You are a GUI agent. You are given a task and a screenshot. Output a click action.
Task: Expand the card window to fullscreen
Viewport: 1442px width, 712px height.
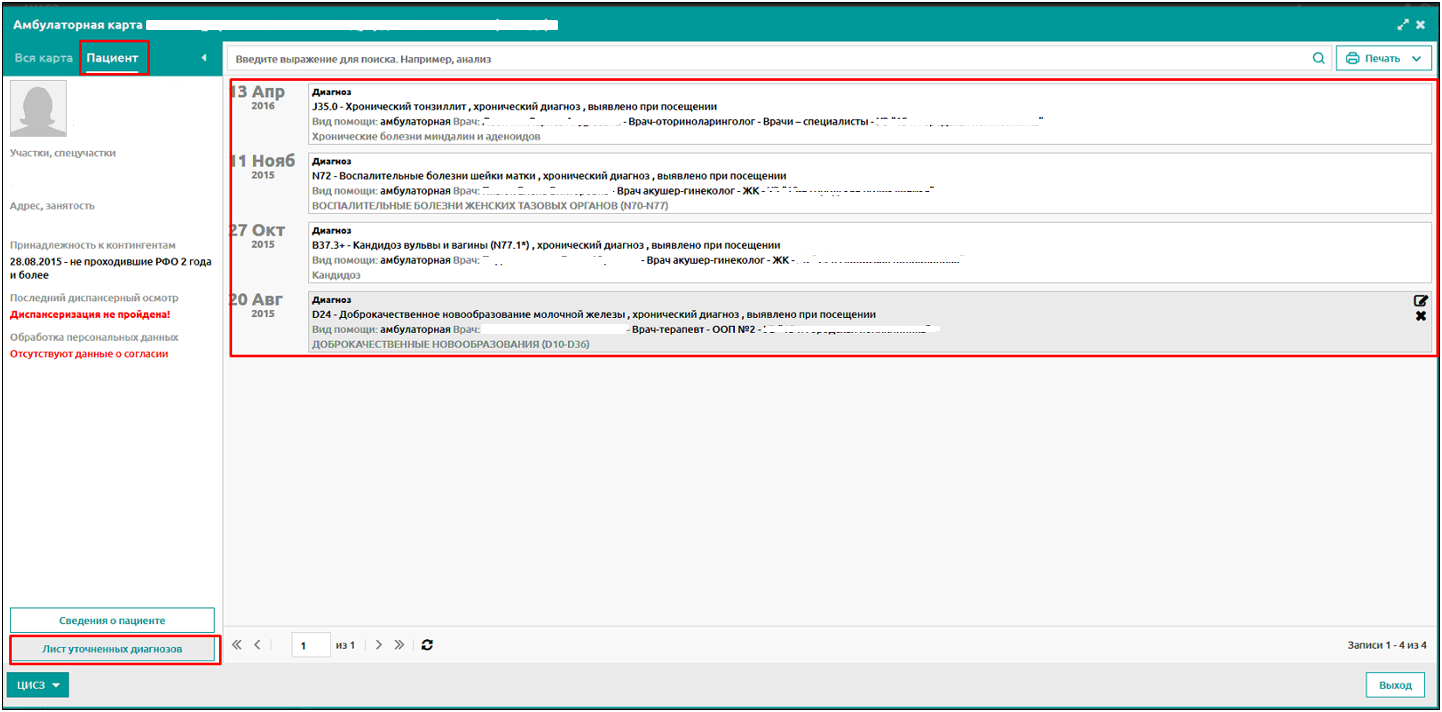[1402, 25]
